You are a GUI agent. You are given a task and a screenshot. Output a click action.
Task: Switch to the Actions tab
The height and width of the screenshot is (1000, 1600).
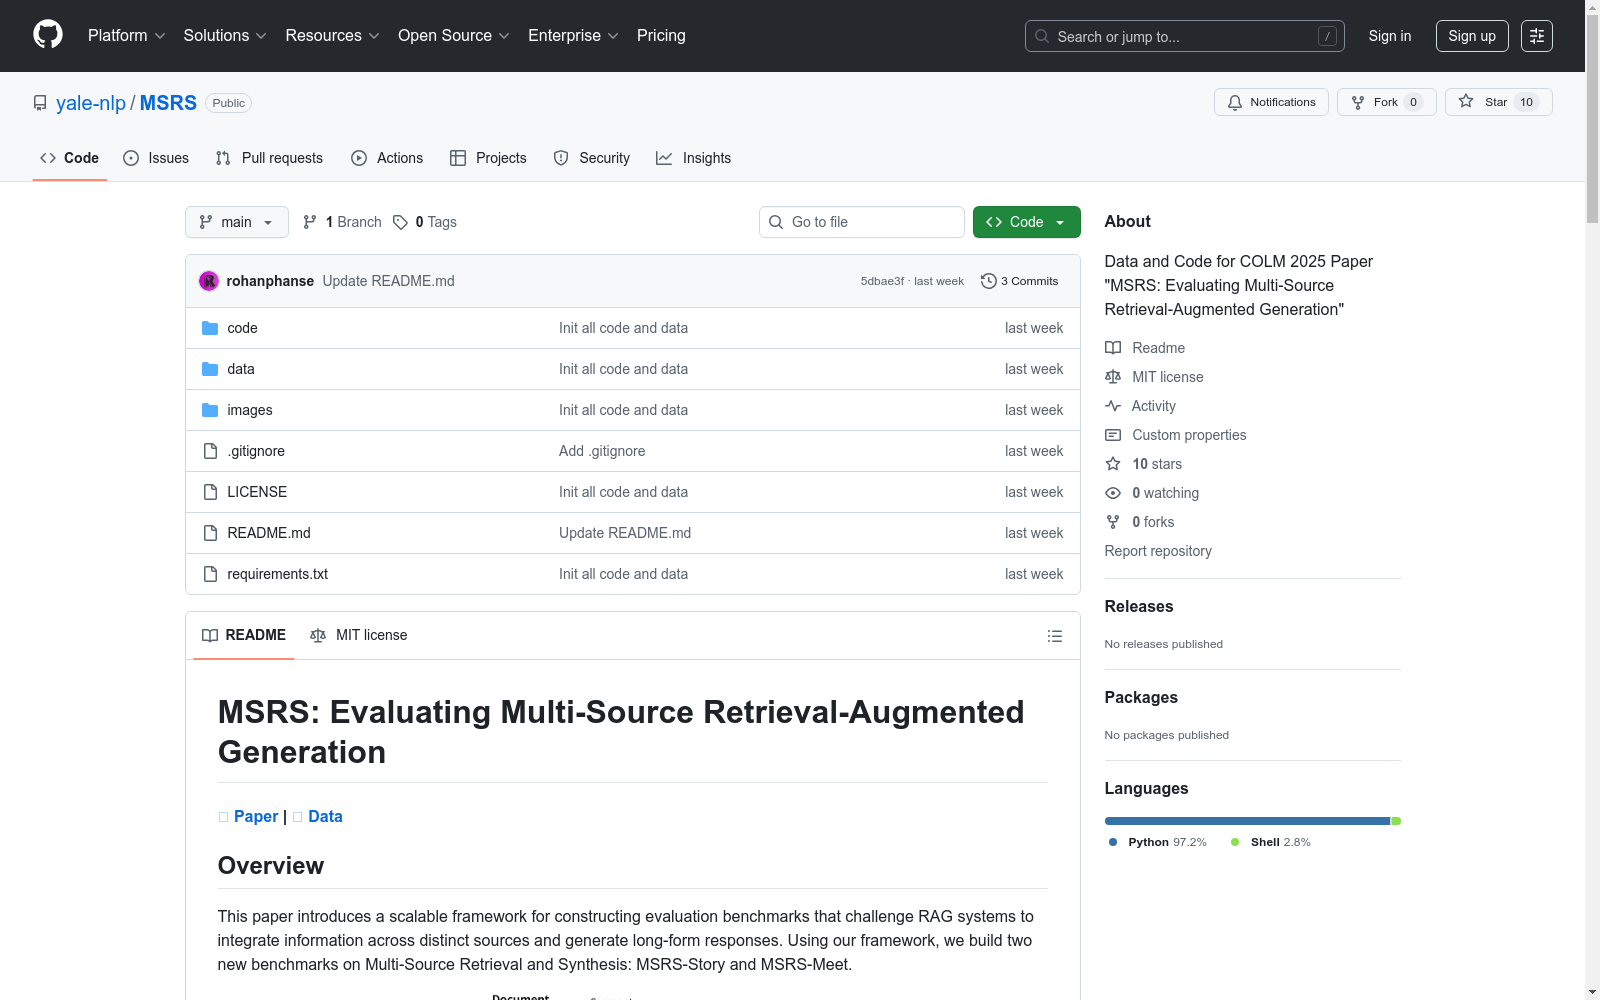coord(387,158)
